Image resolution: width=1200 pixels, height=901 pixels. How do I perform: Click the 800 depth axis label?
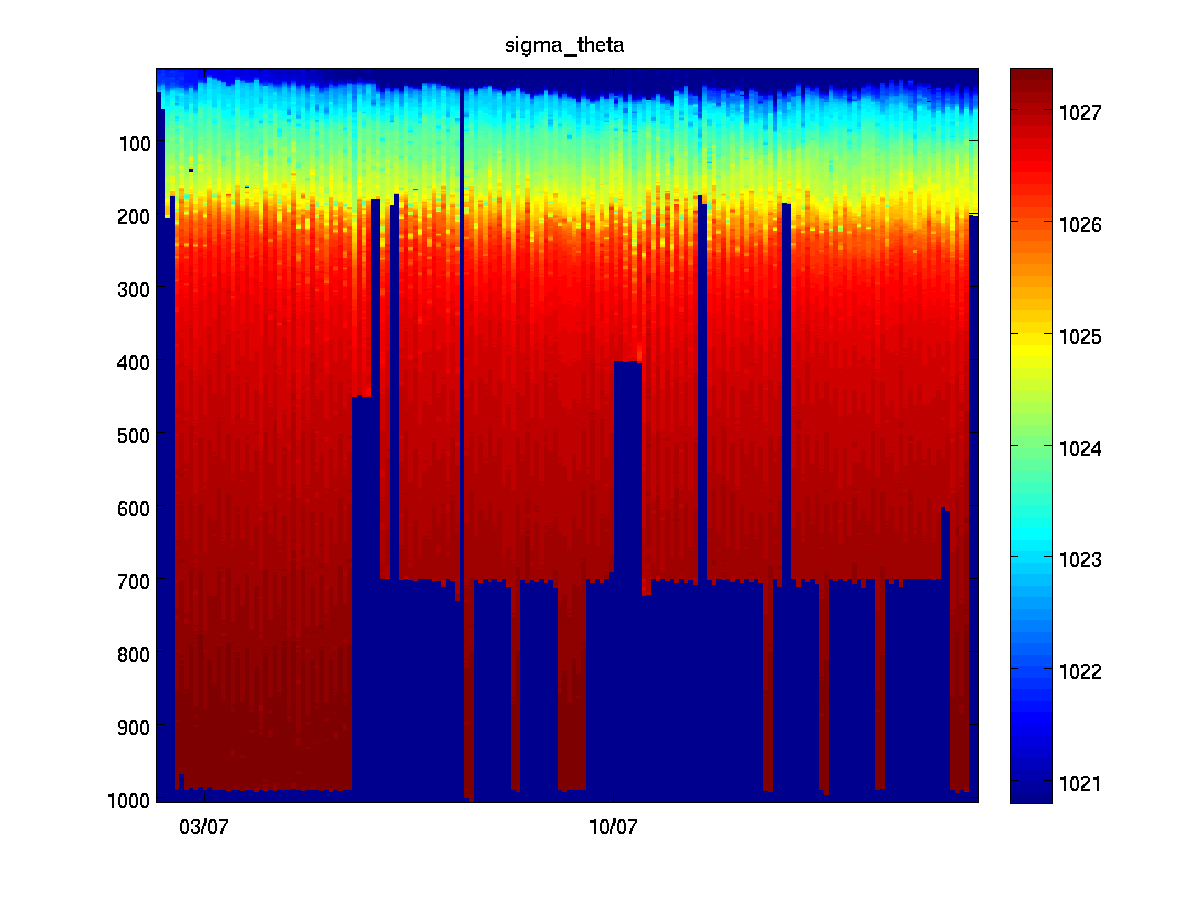[x=134, y=655]
